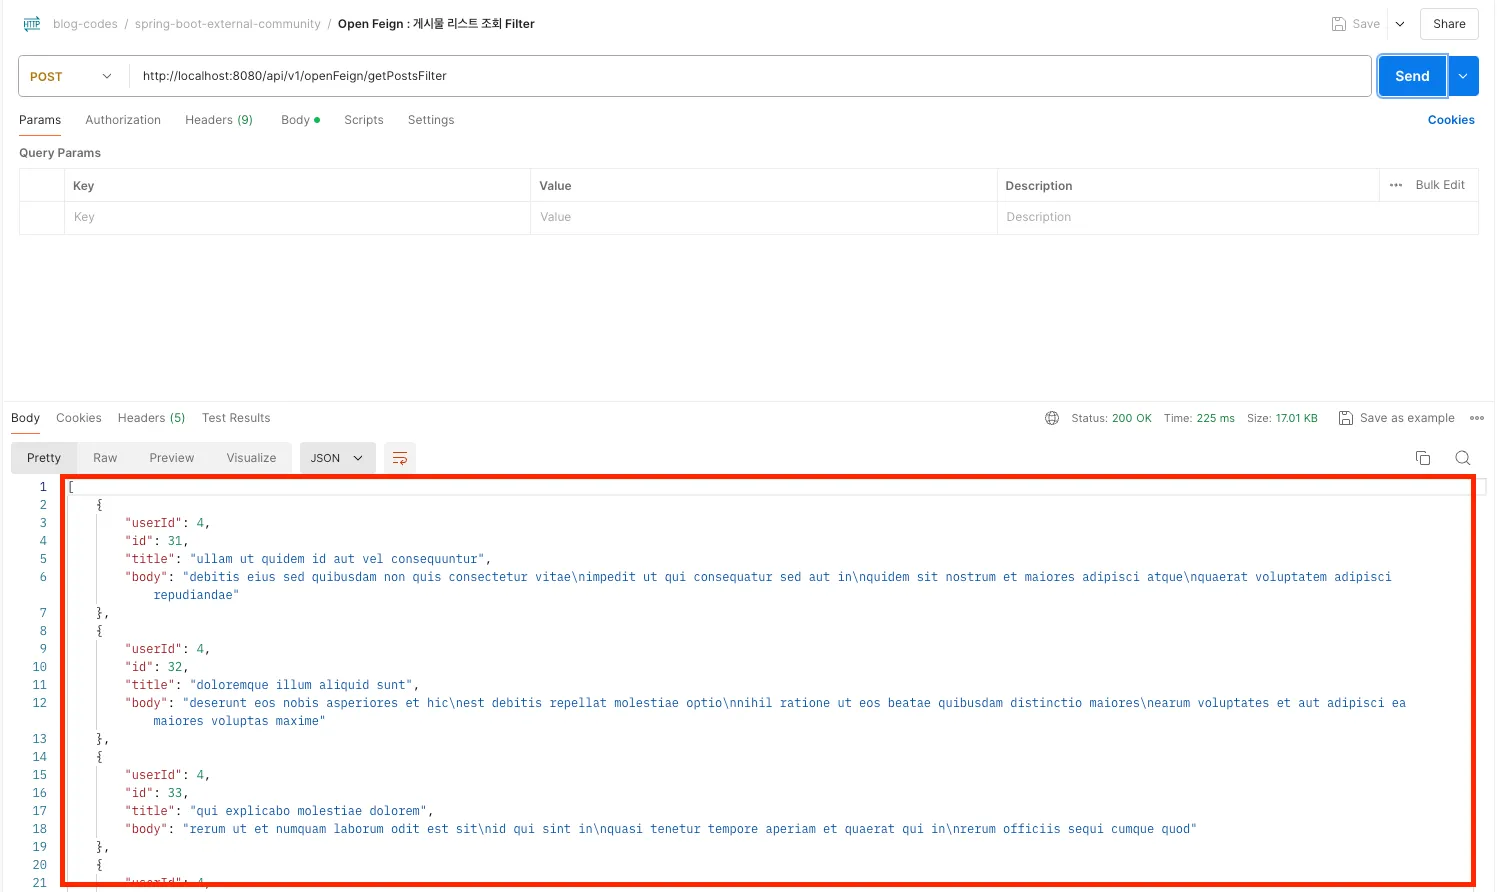Open the Settings tab
Viewport: 1497px width, 892px height.
431,120
